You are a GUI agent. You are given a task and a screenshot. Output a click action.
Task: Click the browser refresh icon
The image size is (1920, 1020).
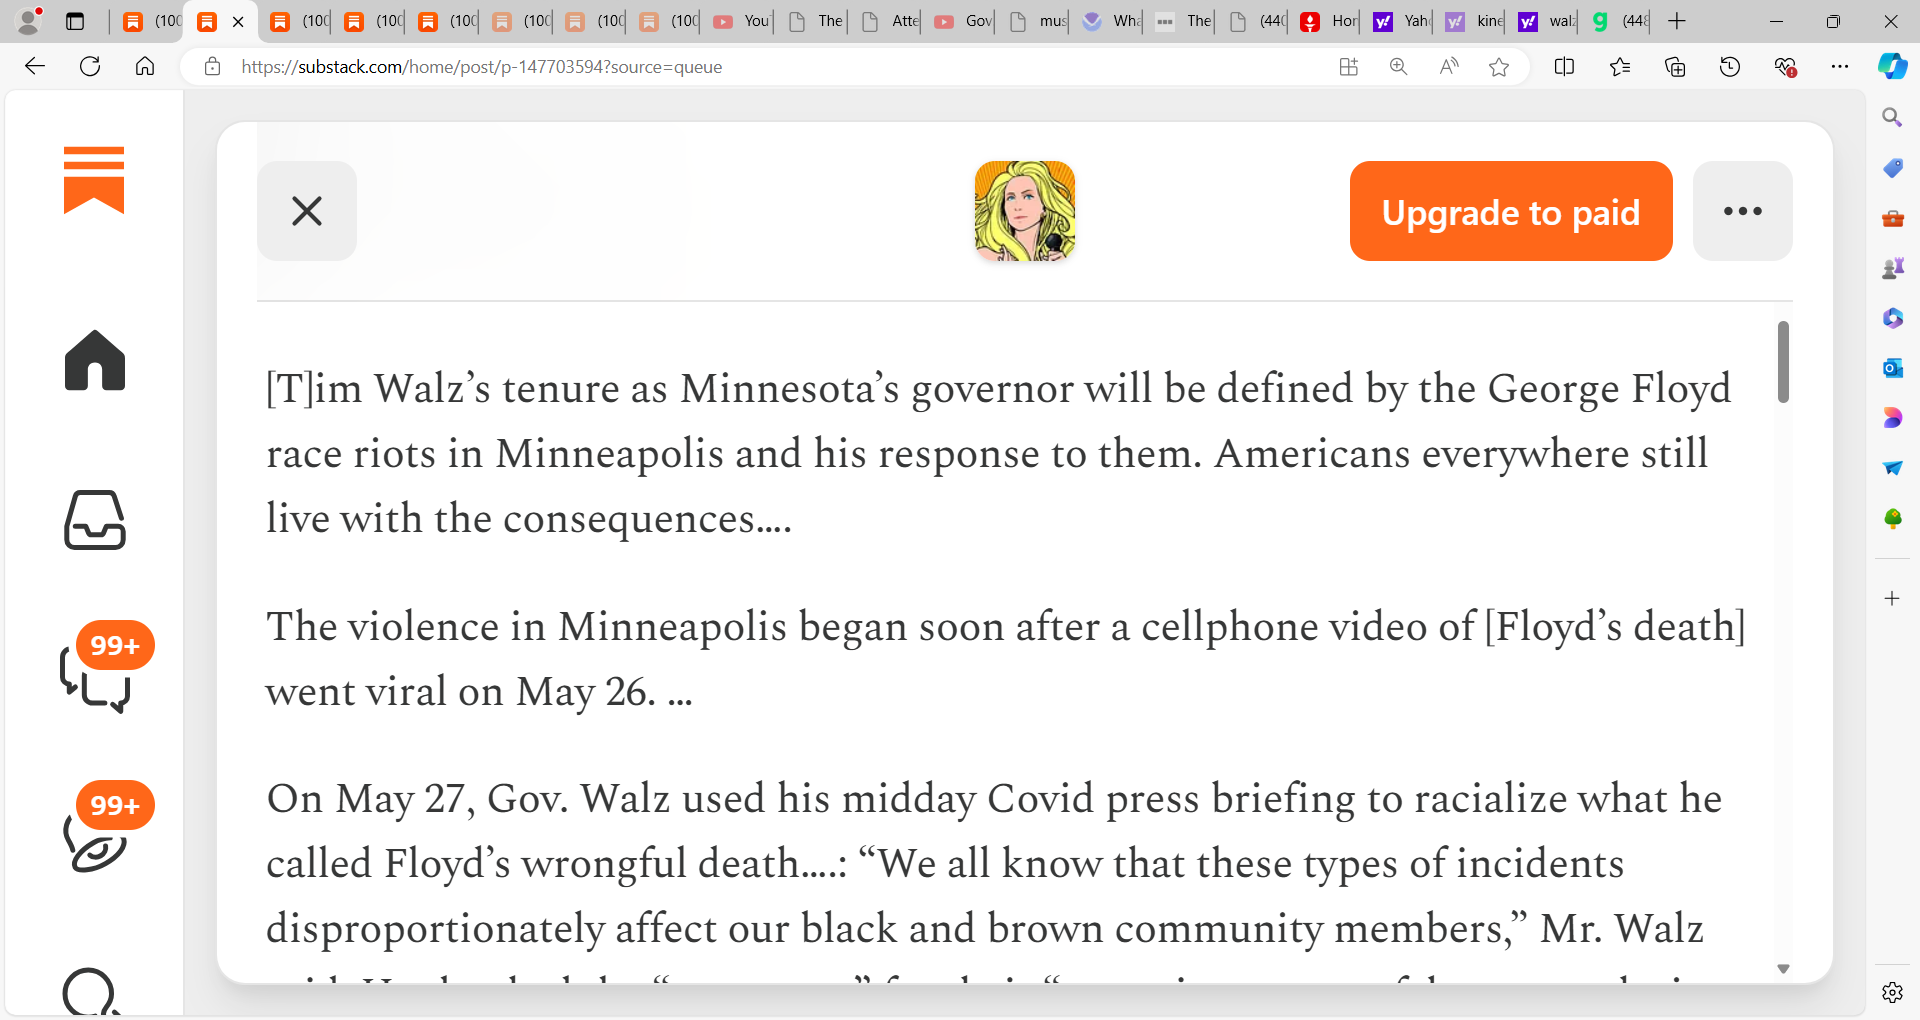coord(90,67)
